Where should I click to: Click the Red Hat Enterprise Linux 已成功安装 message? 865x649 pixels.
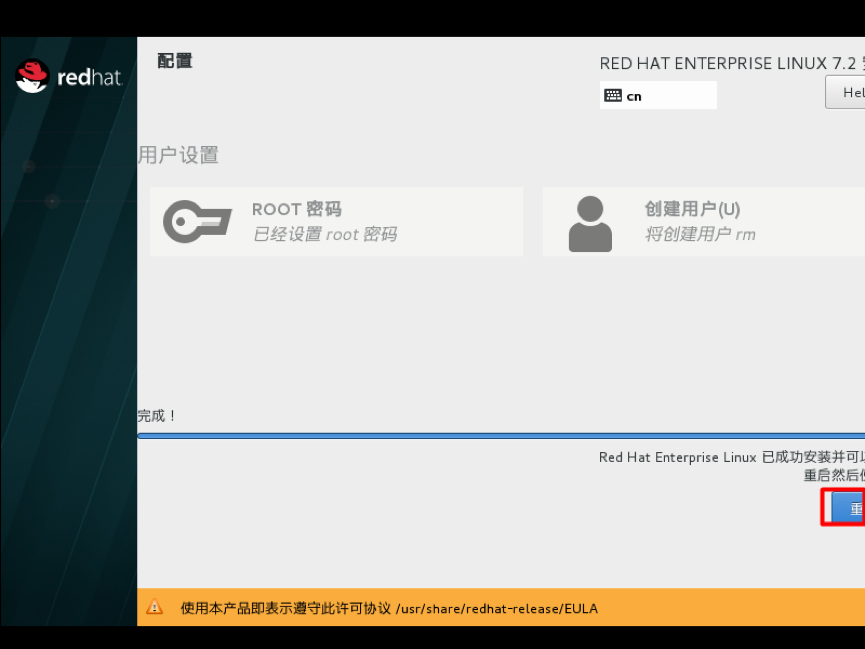[732, 457]
